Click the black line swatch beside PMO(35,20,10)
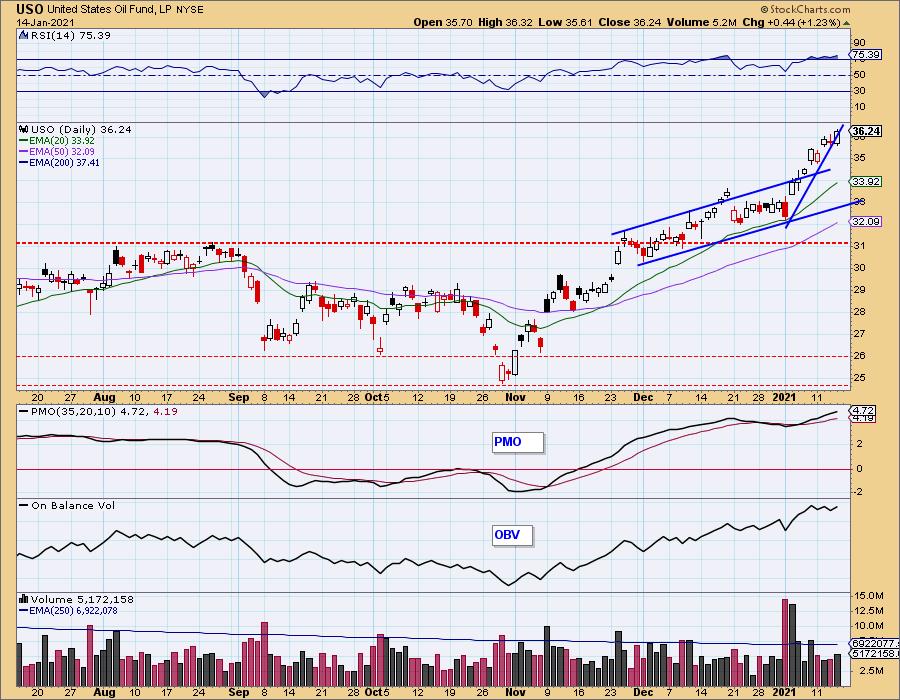 click(24, 412)
